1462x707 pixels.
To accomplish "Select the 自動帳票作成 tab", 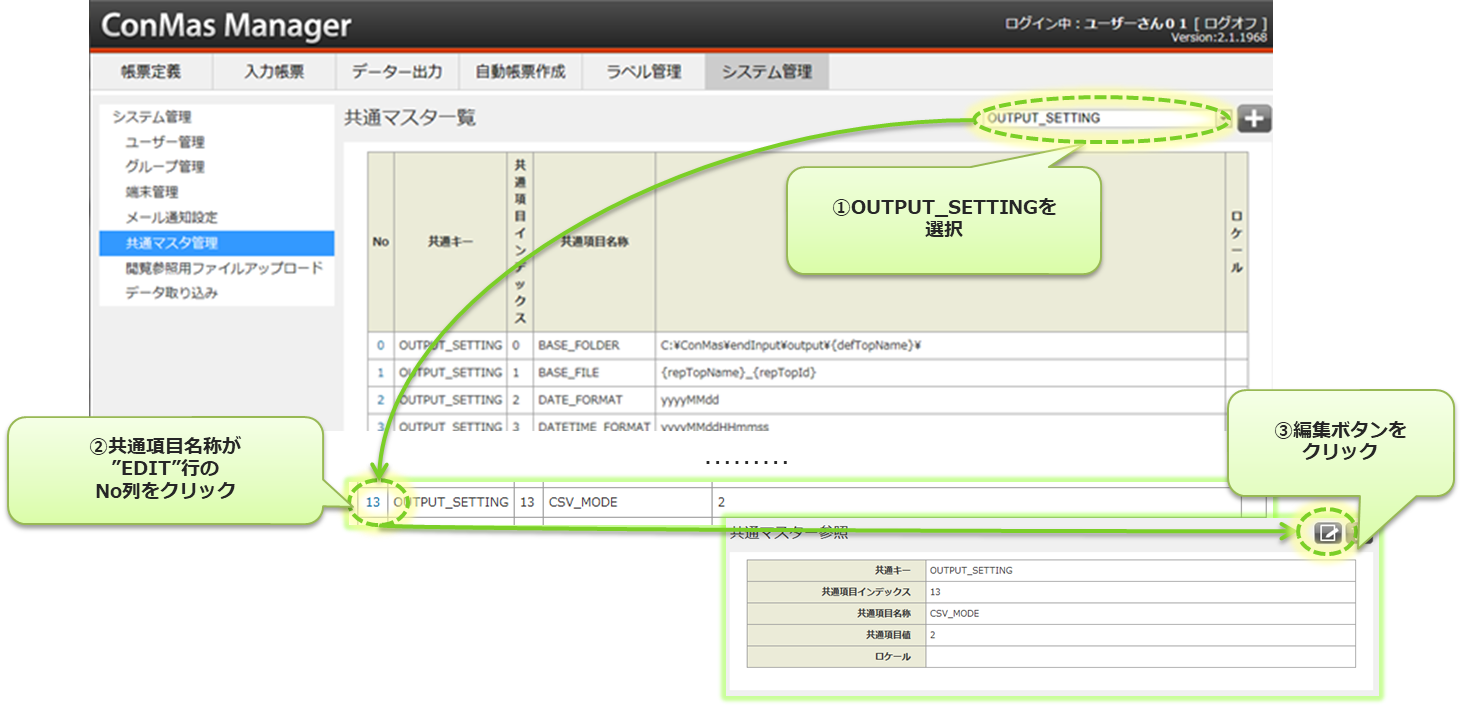I will pyautogui.click(x=520, y=72).
